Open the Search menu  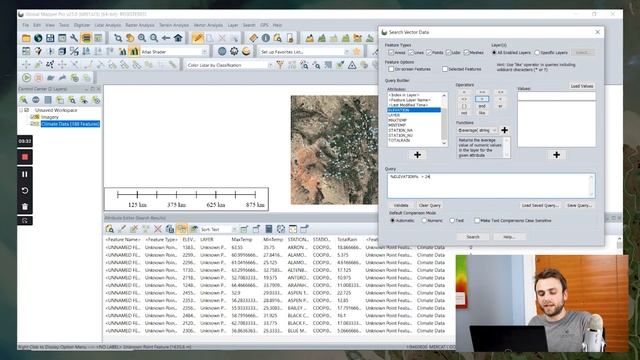249,25
